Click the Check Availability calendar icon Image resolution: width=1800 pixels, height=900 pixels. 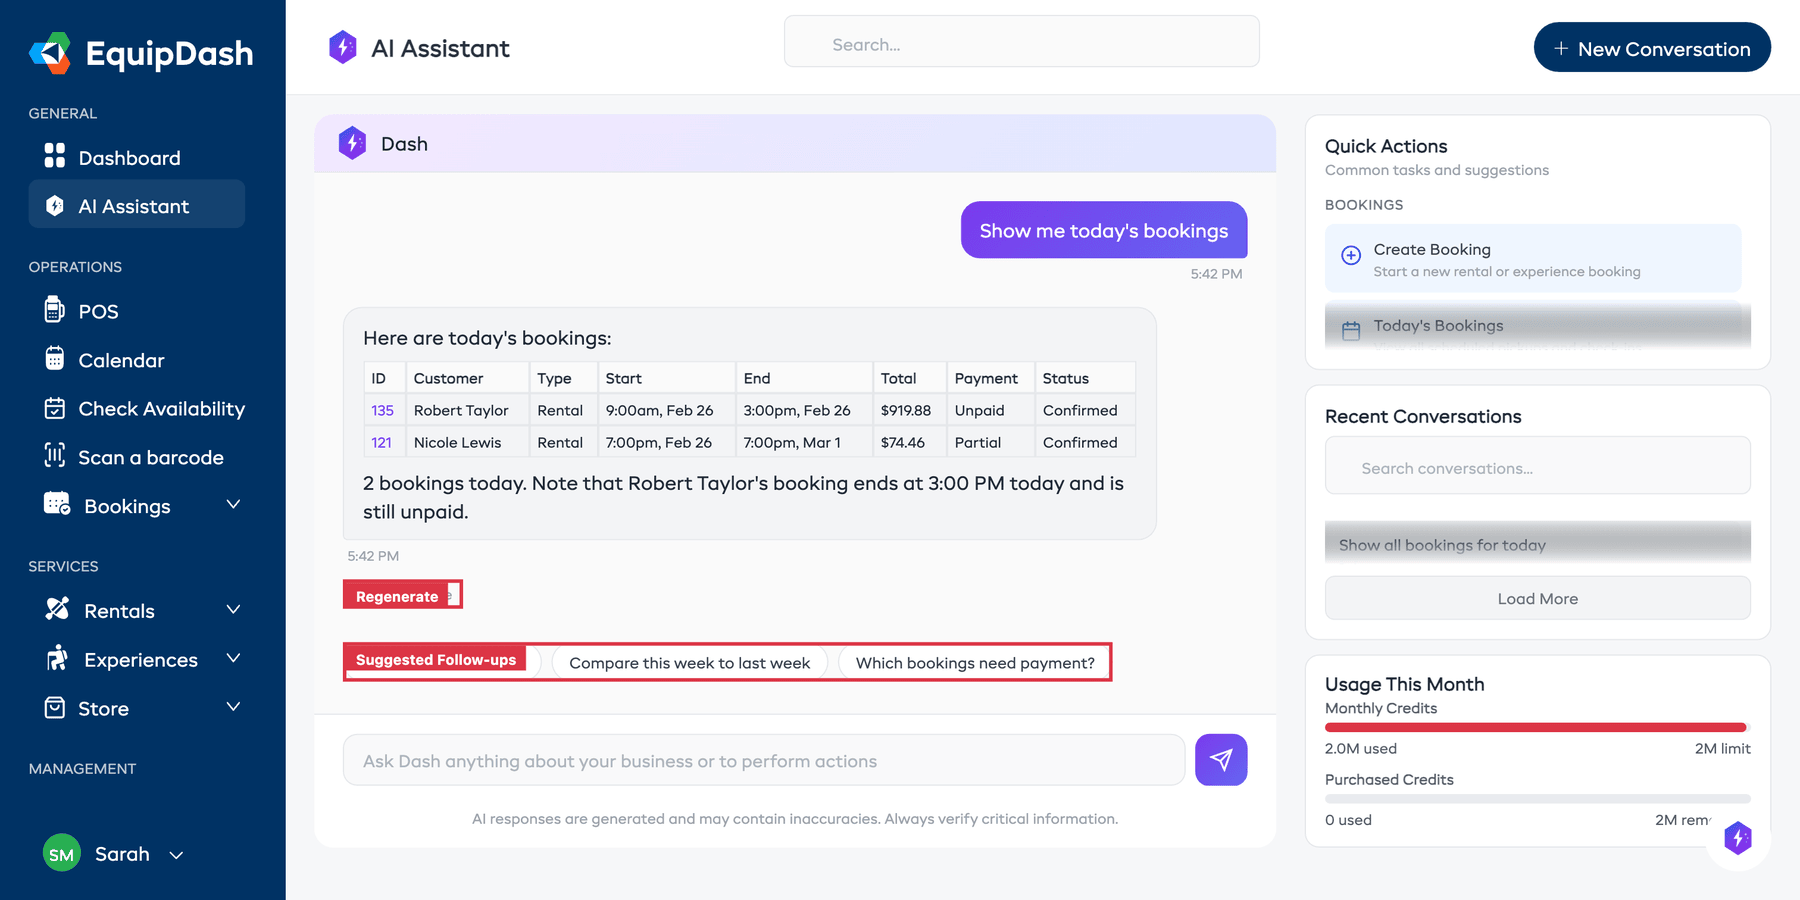coord(55,408)
